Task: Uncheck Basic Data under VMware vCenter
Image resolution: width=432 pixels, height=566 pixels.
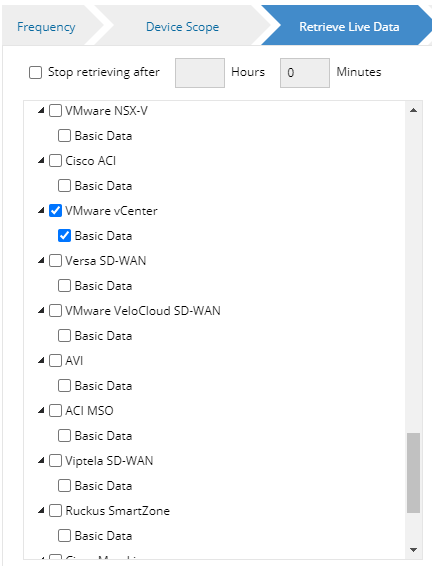Action: [x=64, y=236]
